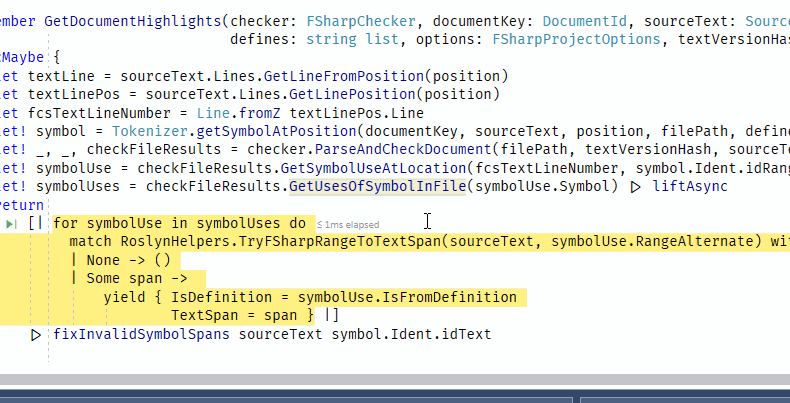The image size is (790, 403).
Task: Click the FSharpChecker type name
Action: coord(361,21)
